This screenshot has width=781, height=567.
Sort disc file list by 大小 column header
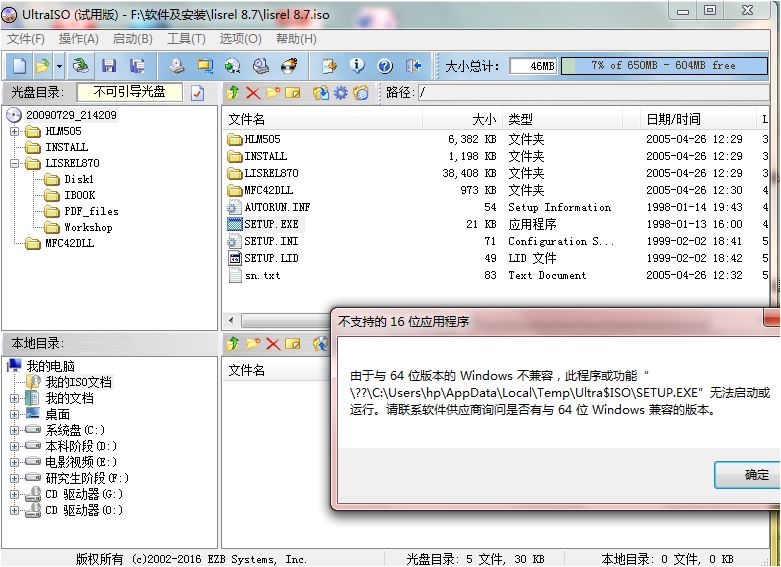462,120
